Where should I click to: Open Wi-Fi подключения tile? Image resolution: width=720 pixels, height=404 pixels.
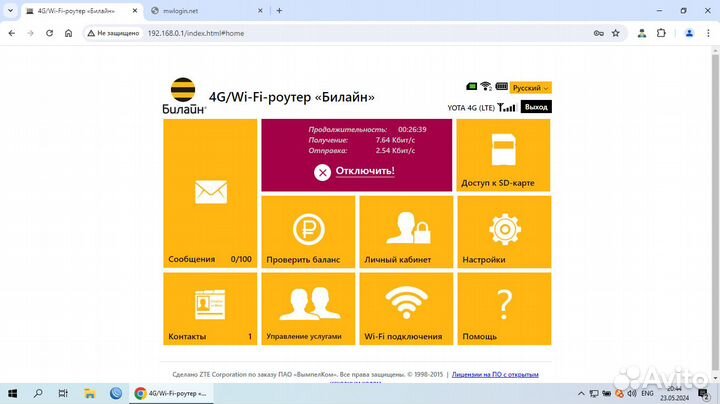pos(406,309)
